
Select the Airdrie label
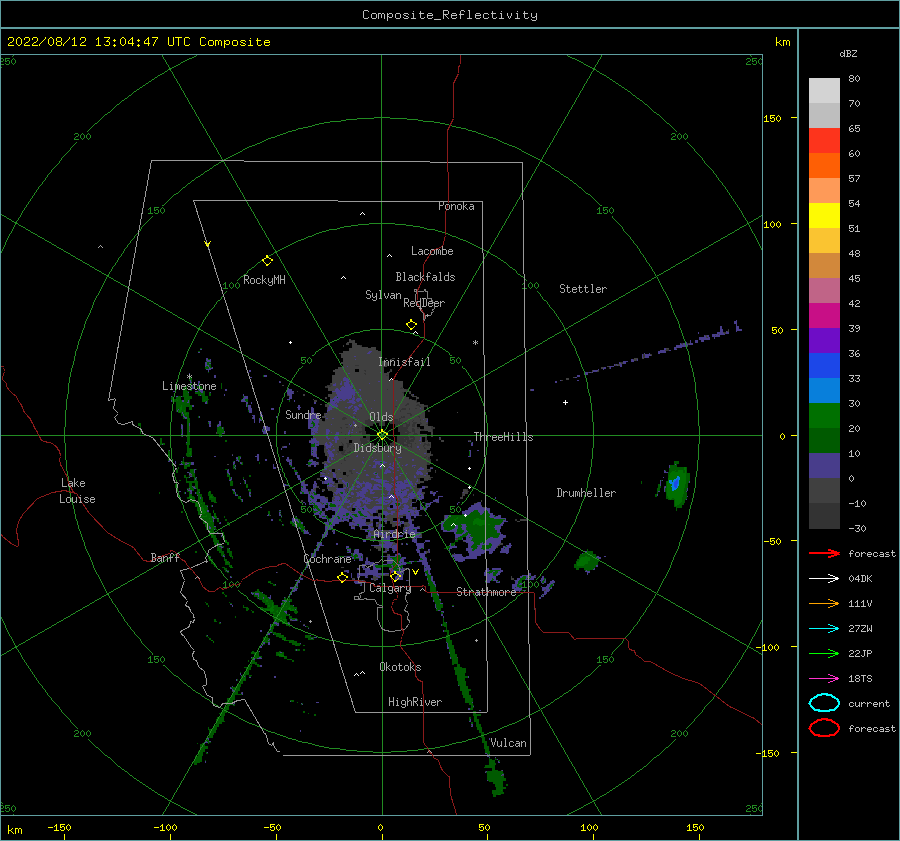(394, 534)
